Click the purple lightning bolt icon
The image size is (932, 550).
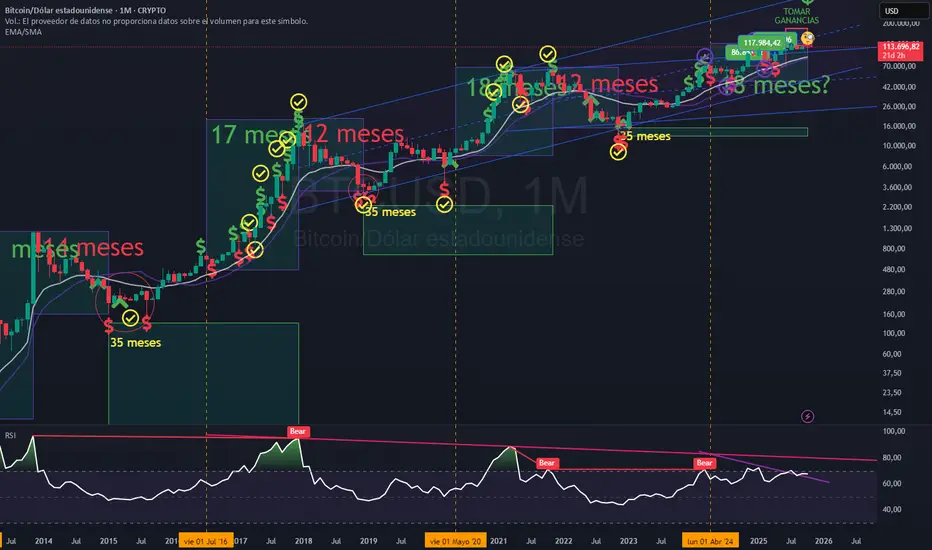click(x=807, y=416)
